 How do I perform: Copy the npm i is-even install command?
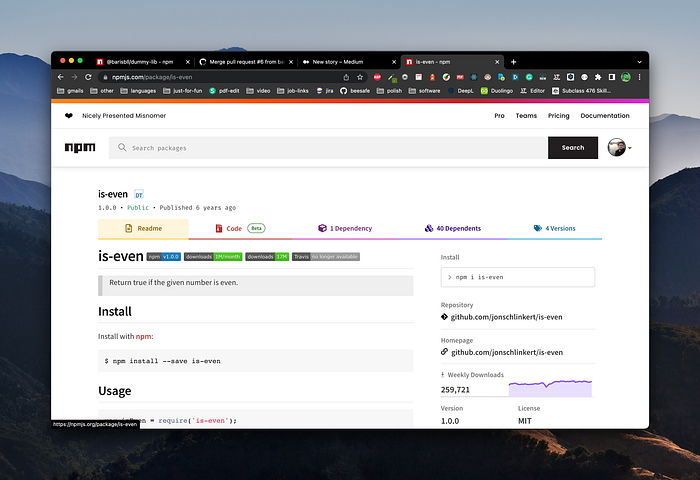[518, 277]
